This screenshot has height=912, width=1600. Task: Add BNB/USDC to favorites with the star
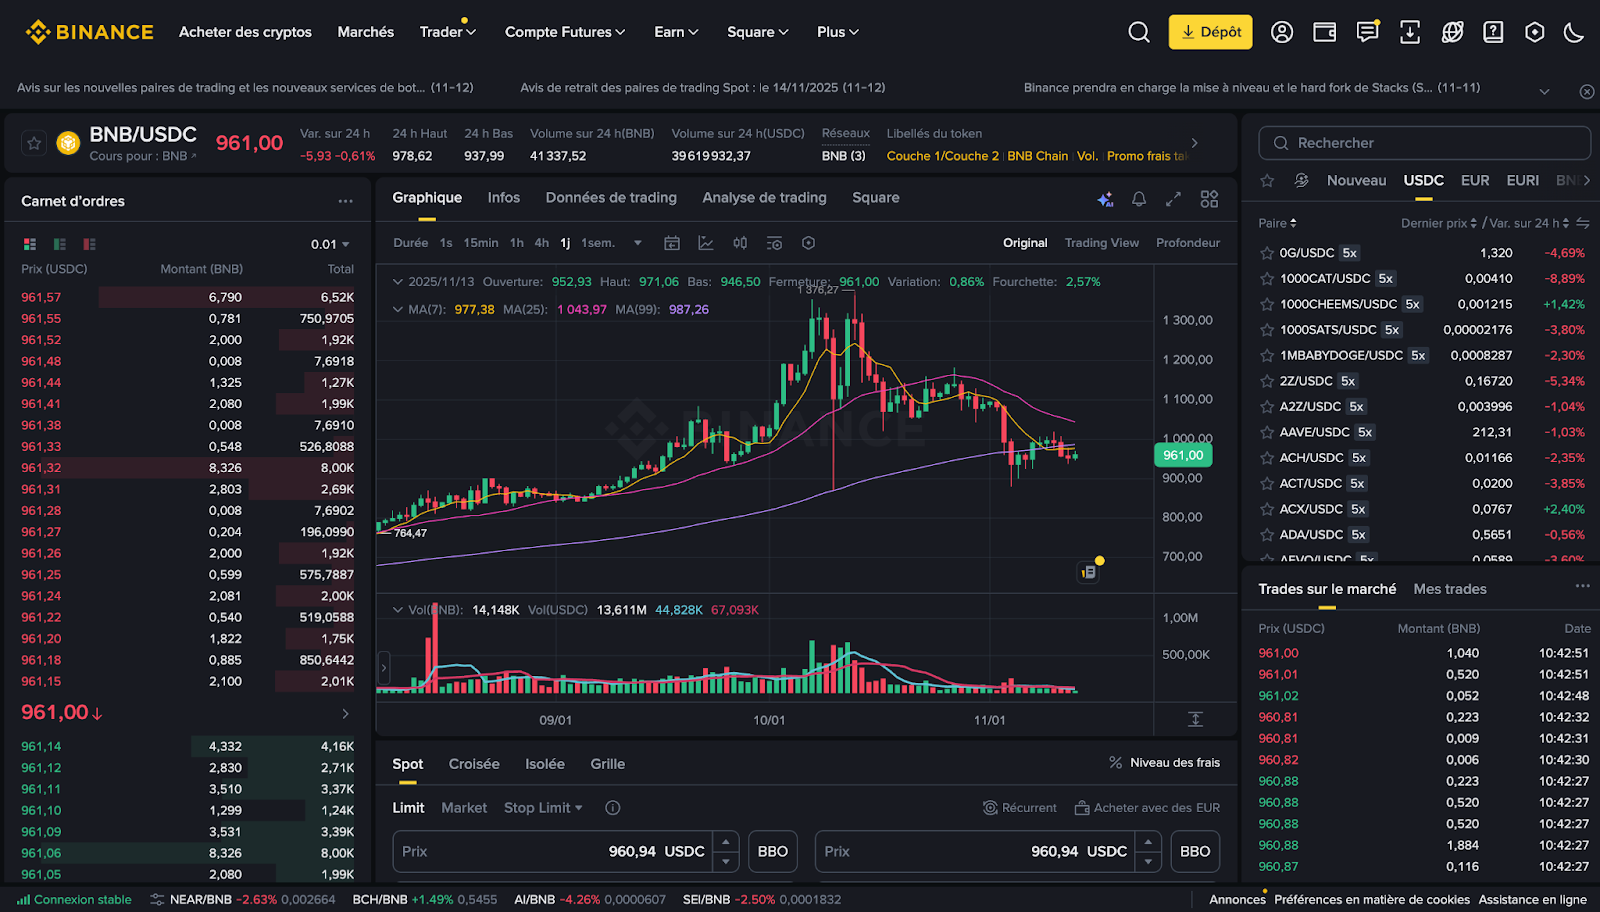coord(33,142)
